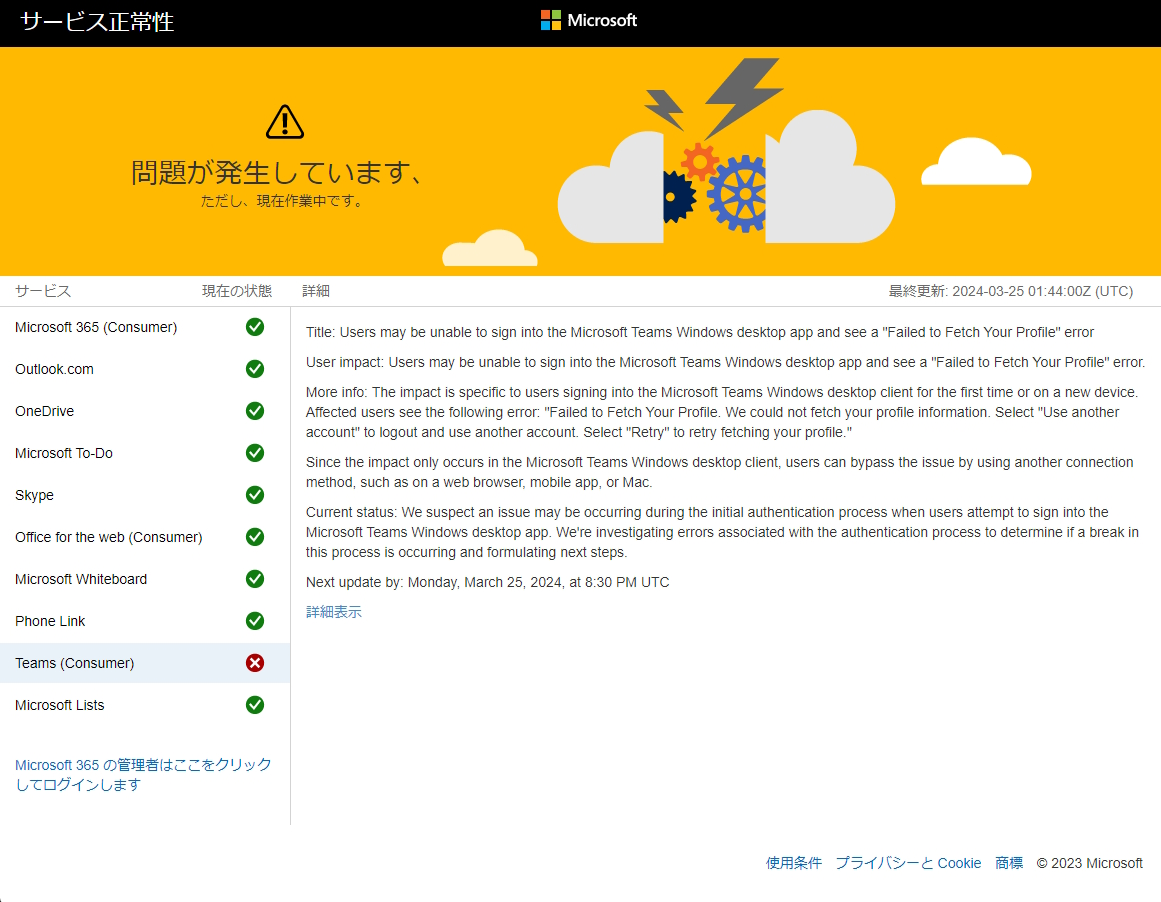The height and width of the screenshot is (902, 1161).
Task: Click the status icon for Microsoft To-Do
Action: click(255, 453)
